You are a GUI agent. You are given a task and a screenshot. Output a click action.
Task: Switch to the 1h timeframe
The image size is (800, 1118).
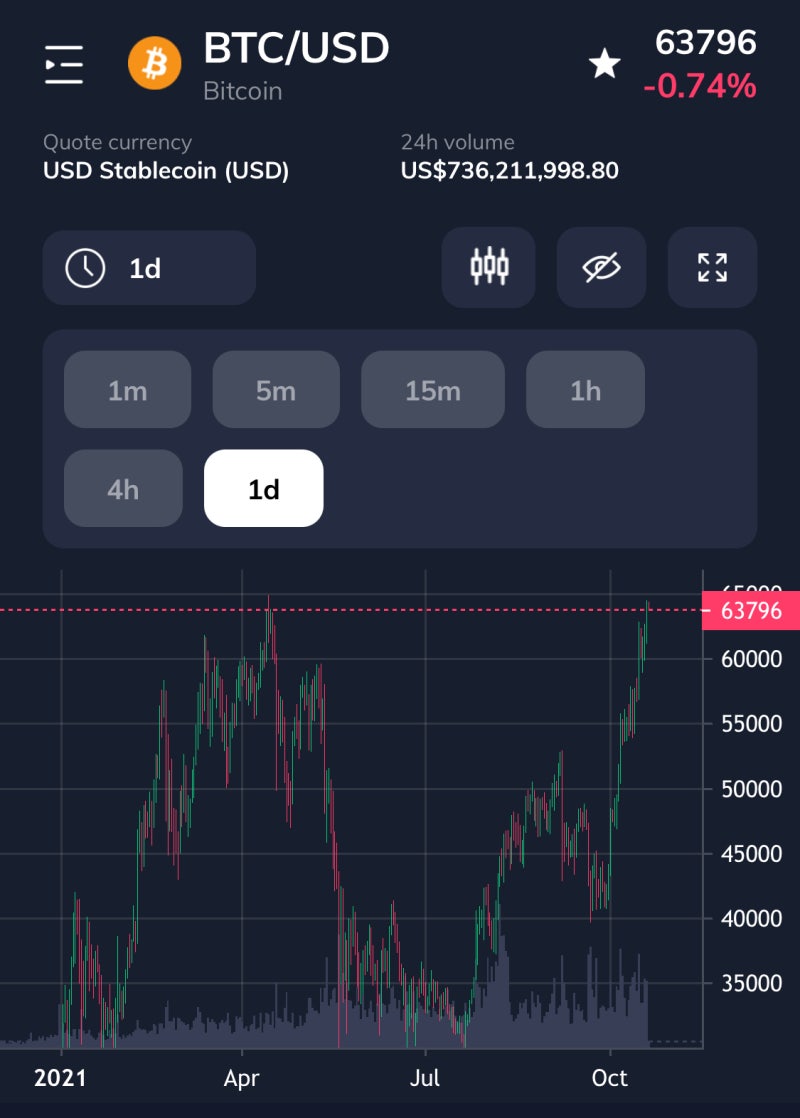[x=585, y=390]
